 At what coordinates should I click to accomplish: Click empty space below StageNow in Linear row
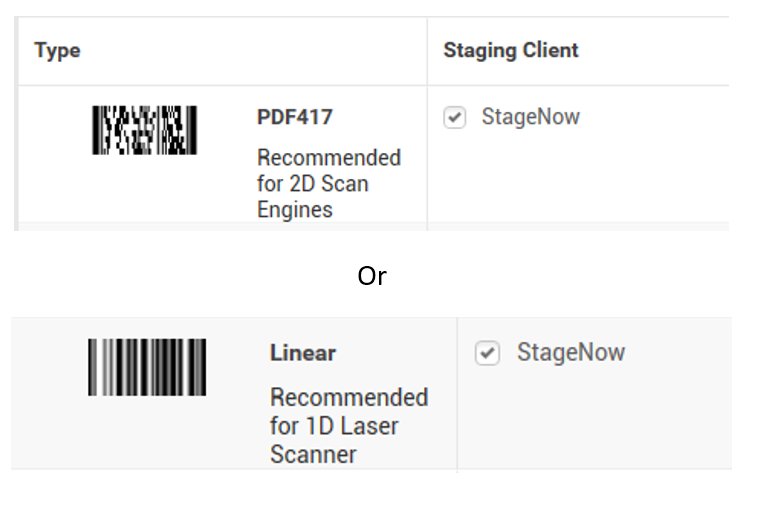point(594,421)
